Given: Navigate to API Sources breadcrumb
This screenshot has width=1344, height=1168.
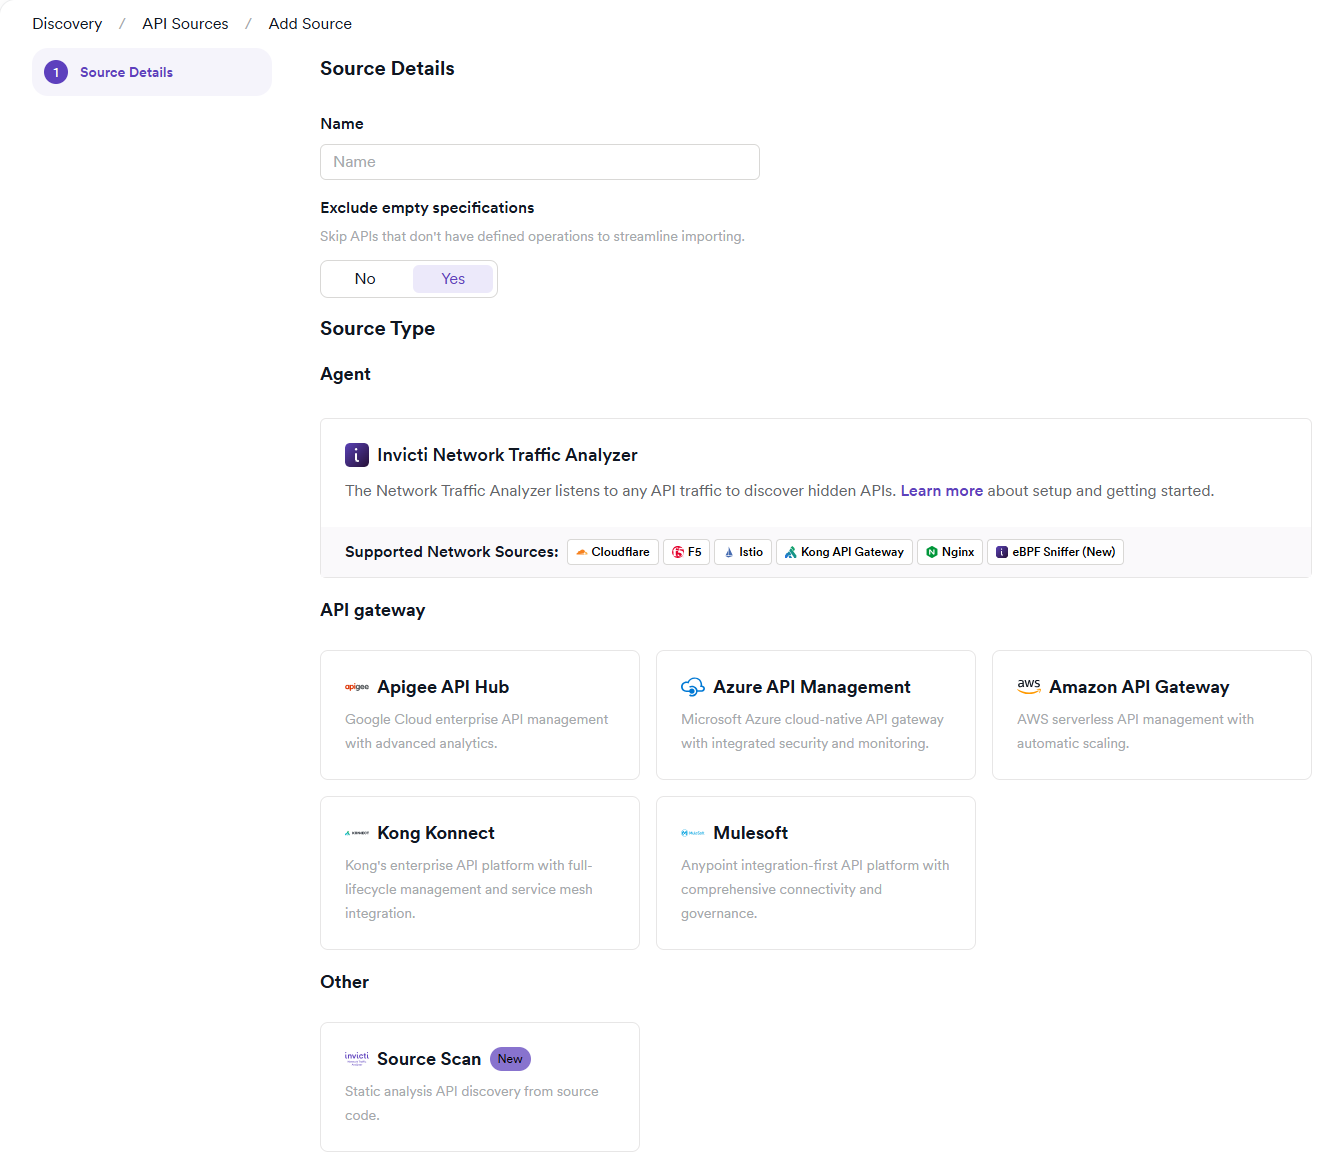Looking at the screenshot, I should [185, 24].
